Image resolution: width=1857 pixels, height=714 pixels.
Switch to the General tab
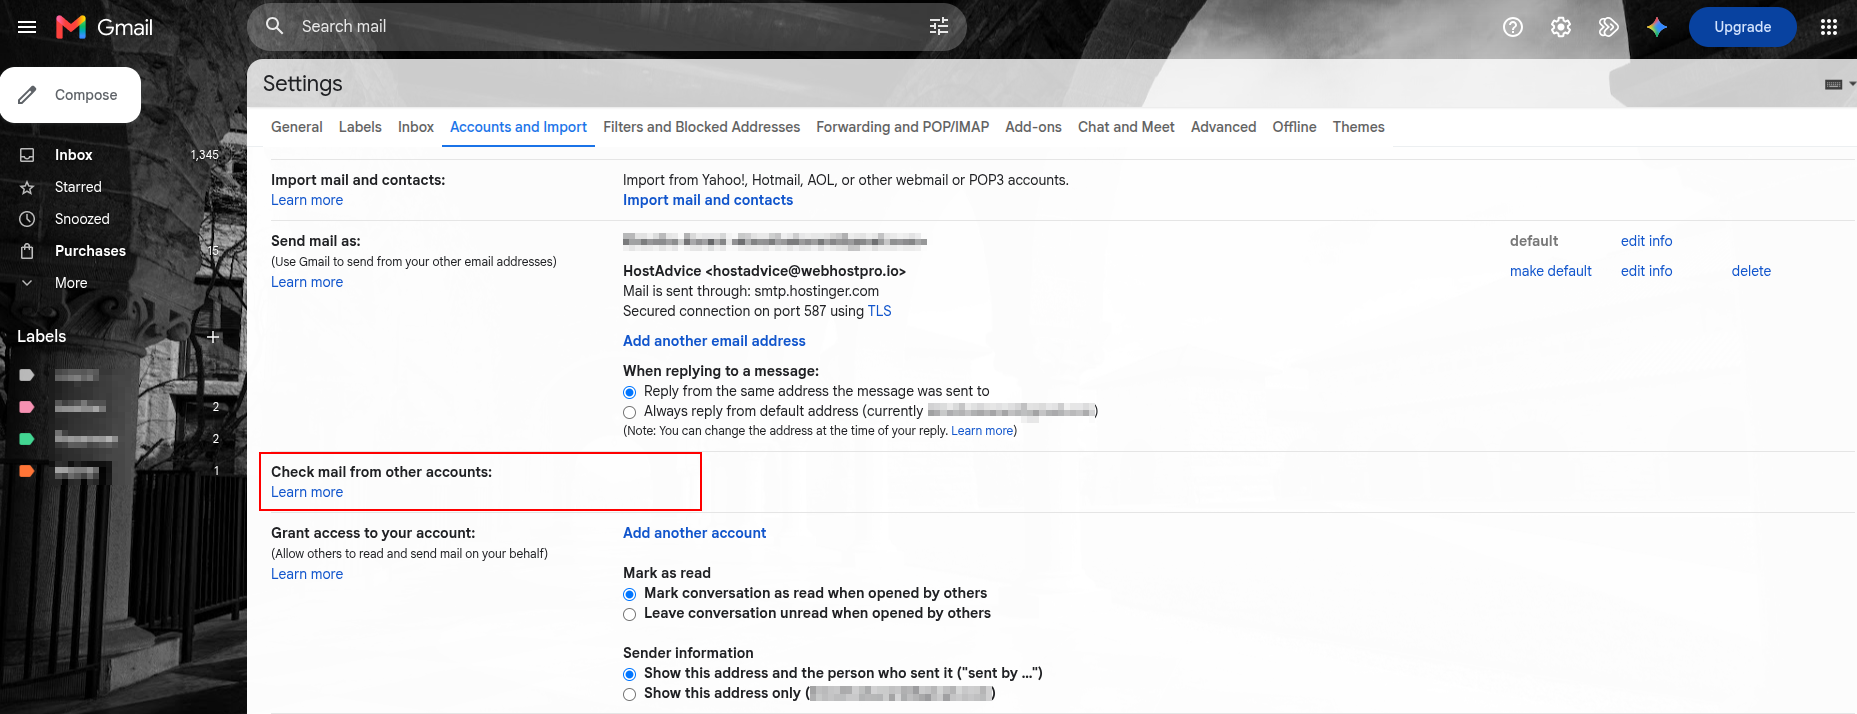296,127
